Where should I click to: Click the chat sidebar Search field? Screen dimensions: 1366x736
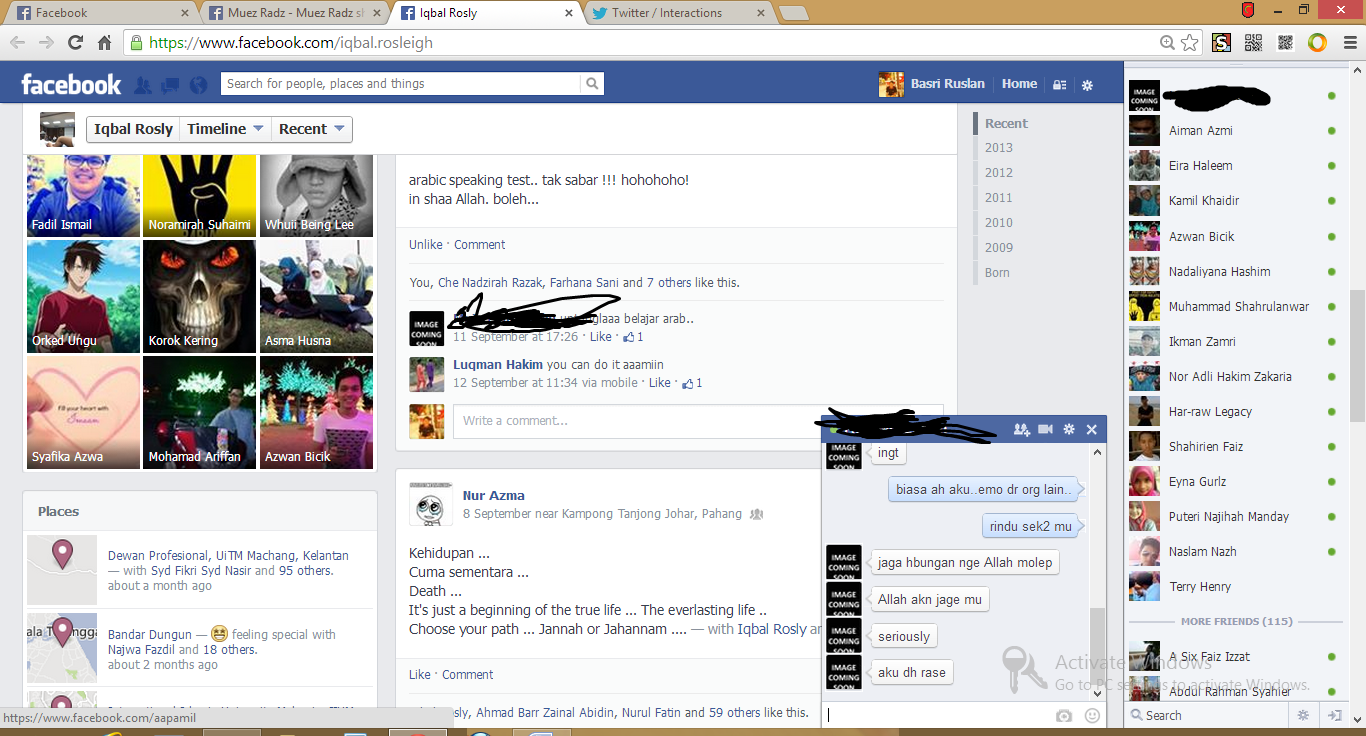[1206, 715]
